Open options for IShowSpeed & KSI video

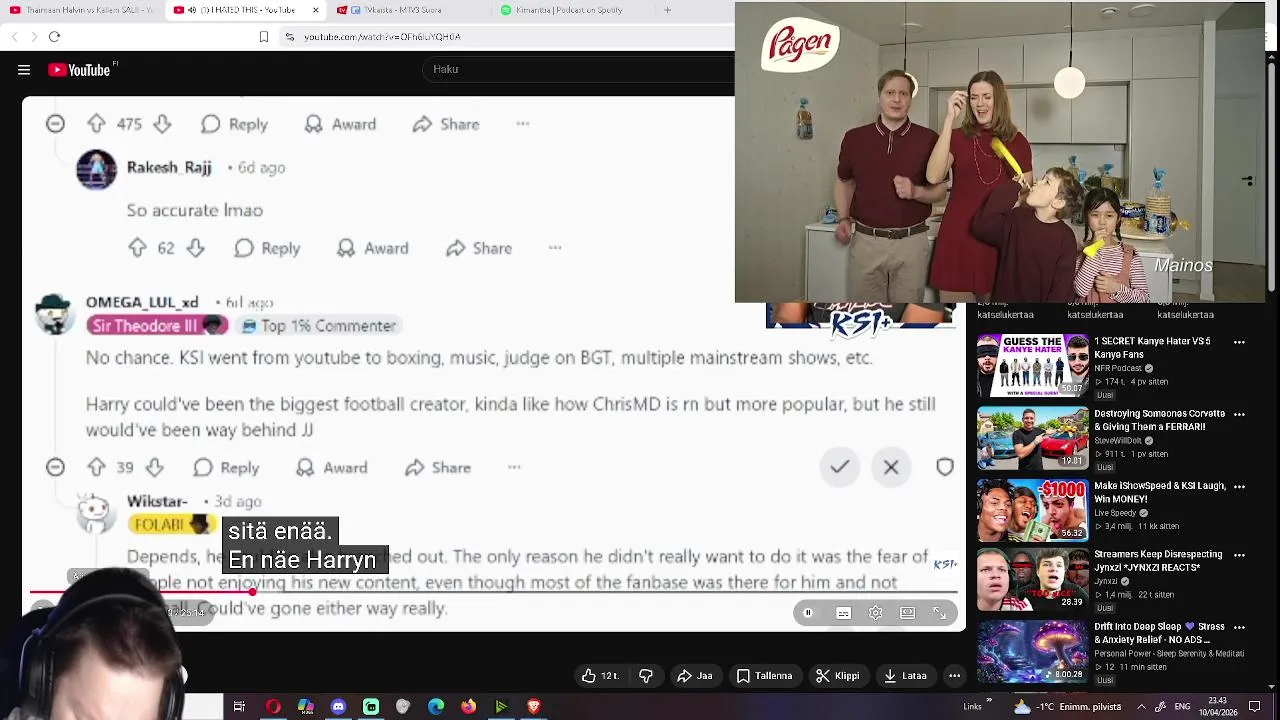point(1239,486)
